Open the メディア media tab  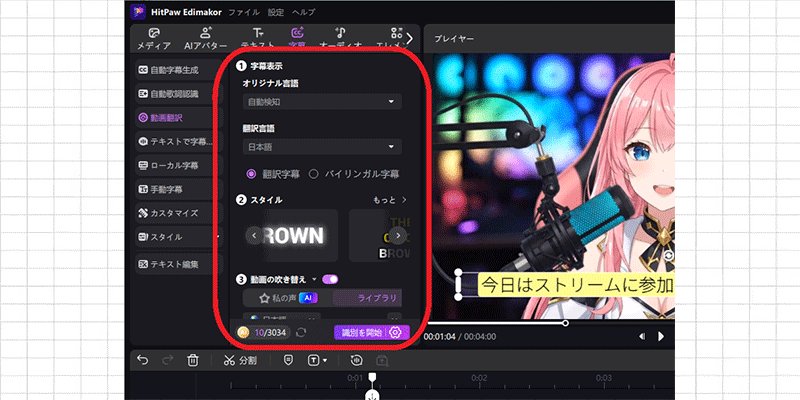pyautogui.click(x=154, y=39)
